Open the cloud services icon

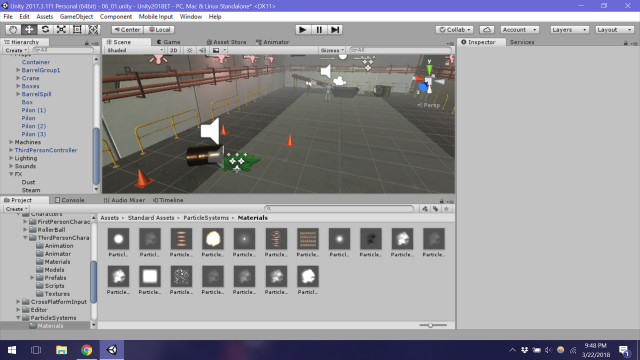click(487, 30)
